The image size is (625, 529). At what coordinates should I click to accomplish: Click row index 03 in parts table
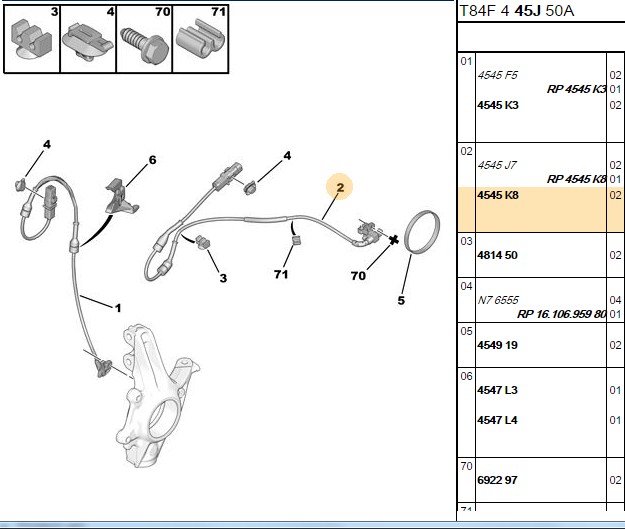point(466,241)
